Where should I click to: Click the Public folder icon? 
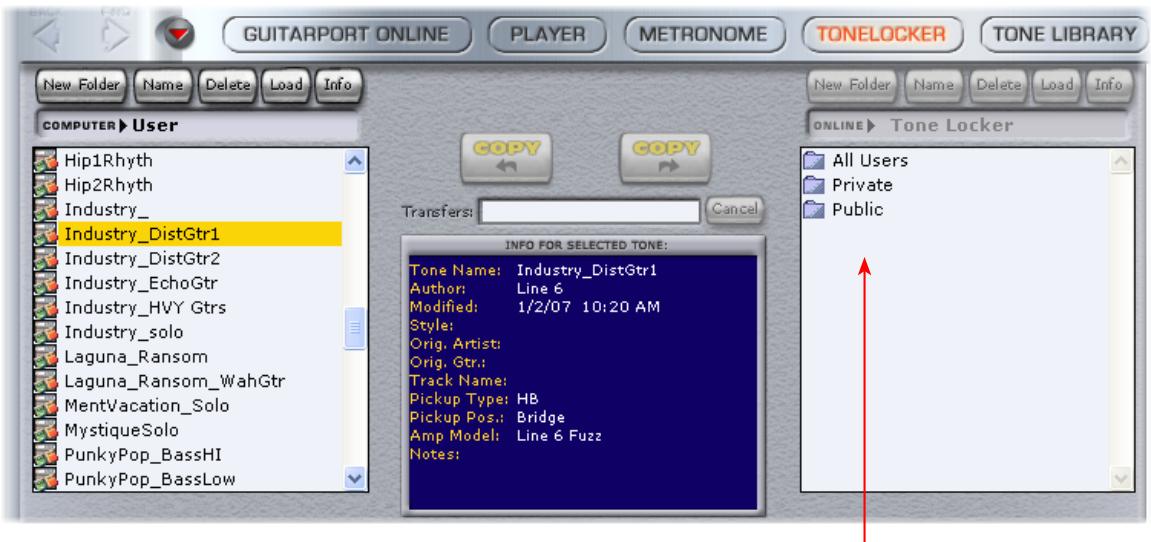815,210
